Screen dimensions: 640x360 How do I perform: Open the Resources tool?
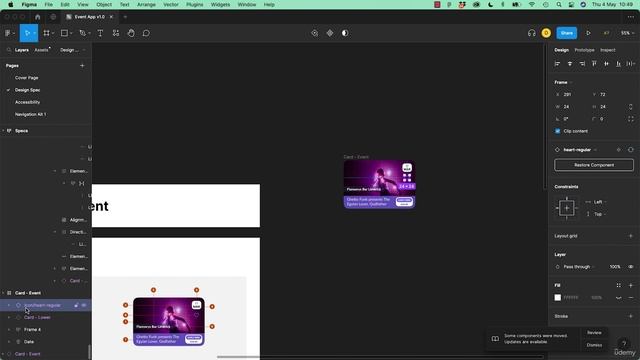pyautogui.click(x=116, y=33)
